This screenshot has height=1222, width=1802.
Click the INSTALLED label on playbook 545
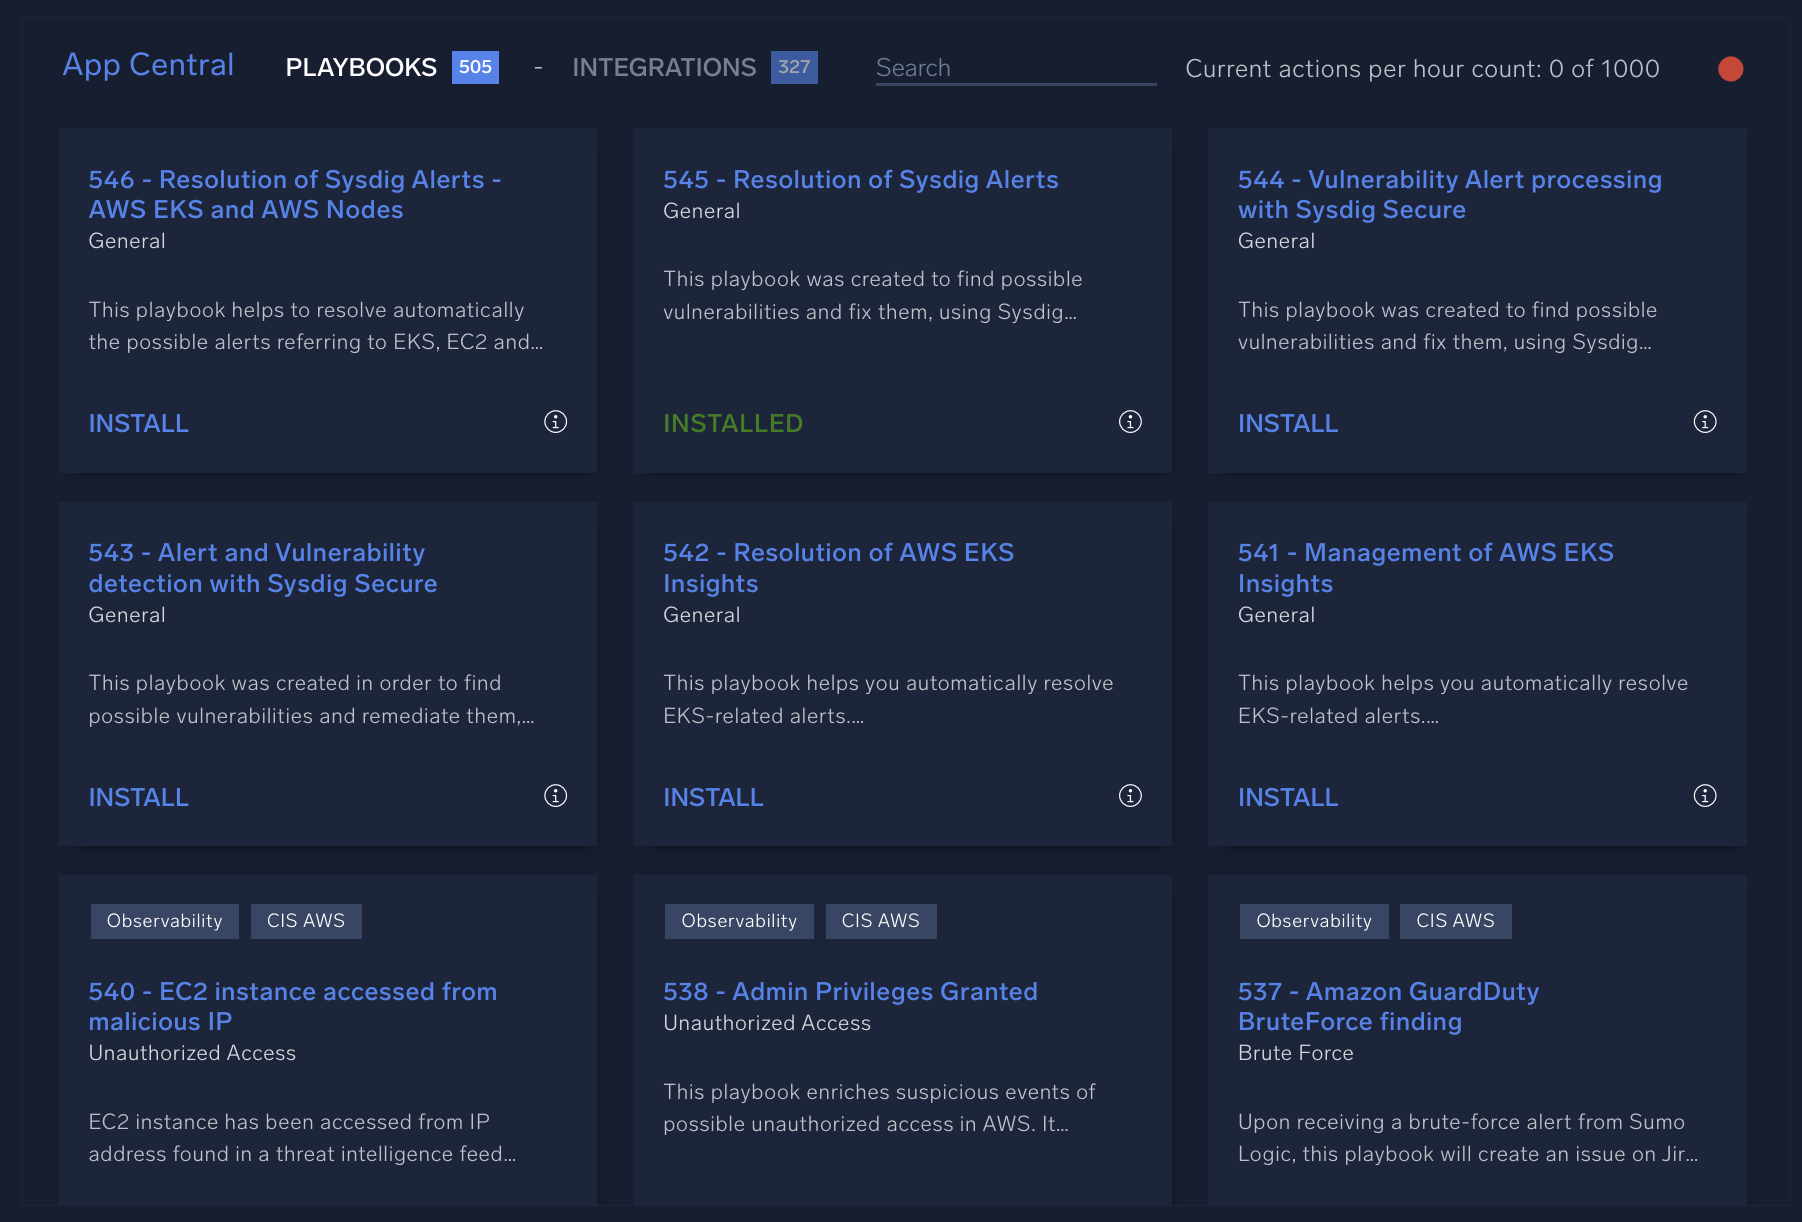coord(733,423)
